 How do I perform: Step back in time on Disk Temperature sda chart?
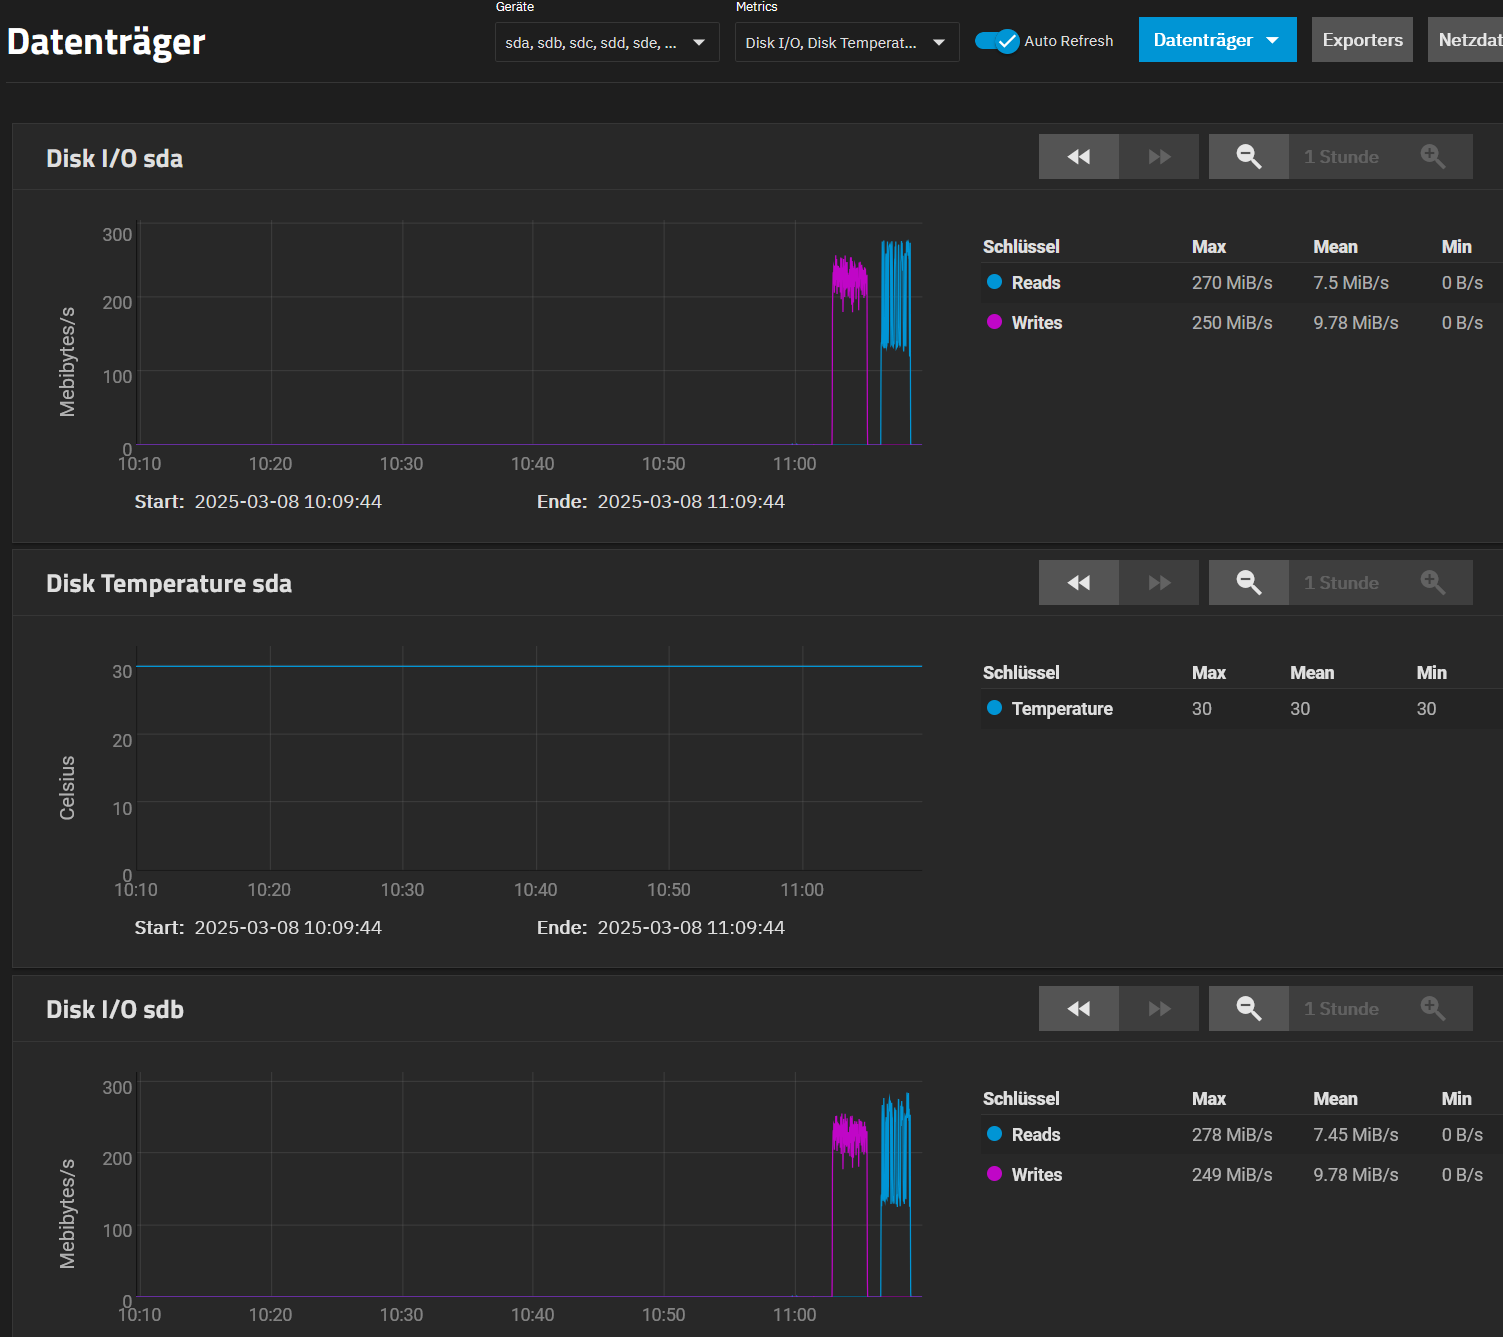click(x=1078, y=582)
